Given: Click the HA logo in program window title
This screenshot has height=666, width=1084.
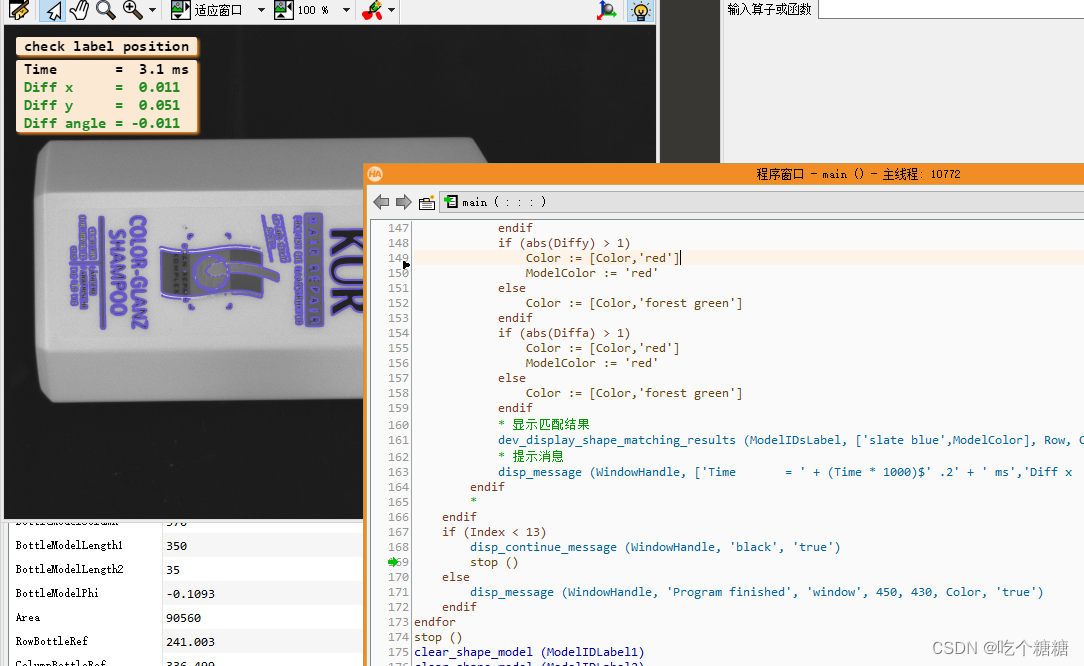Looking at the screenshot, I should (375, 174).
